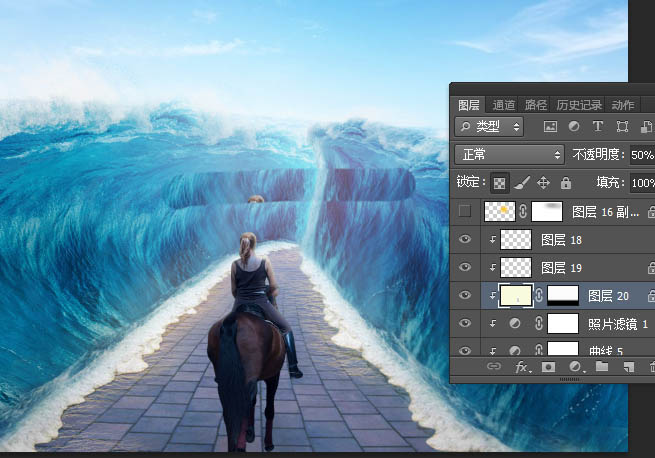Click mask link chain on 图层 16 副本

523,211
